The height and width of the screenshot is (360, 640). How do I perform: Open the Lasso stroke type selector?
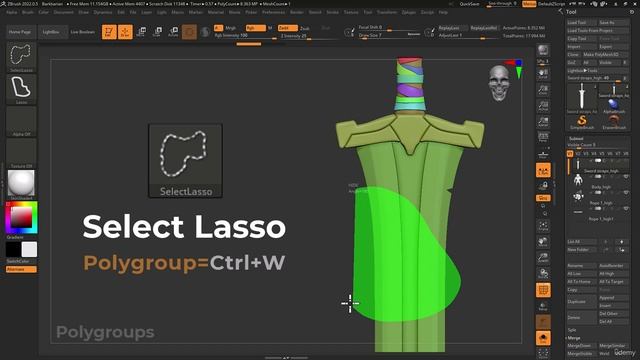21,89
